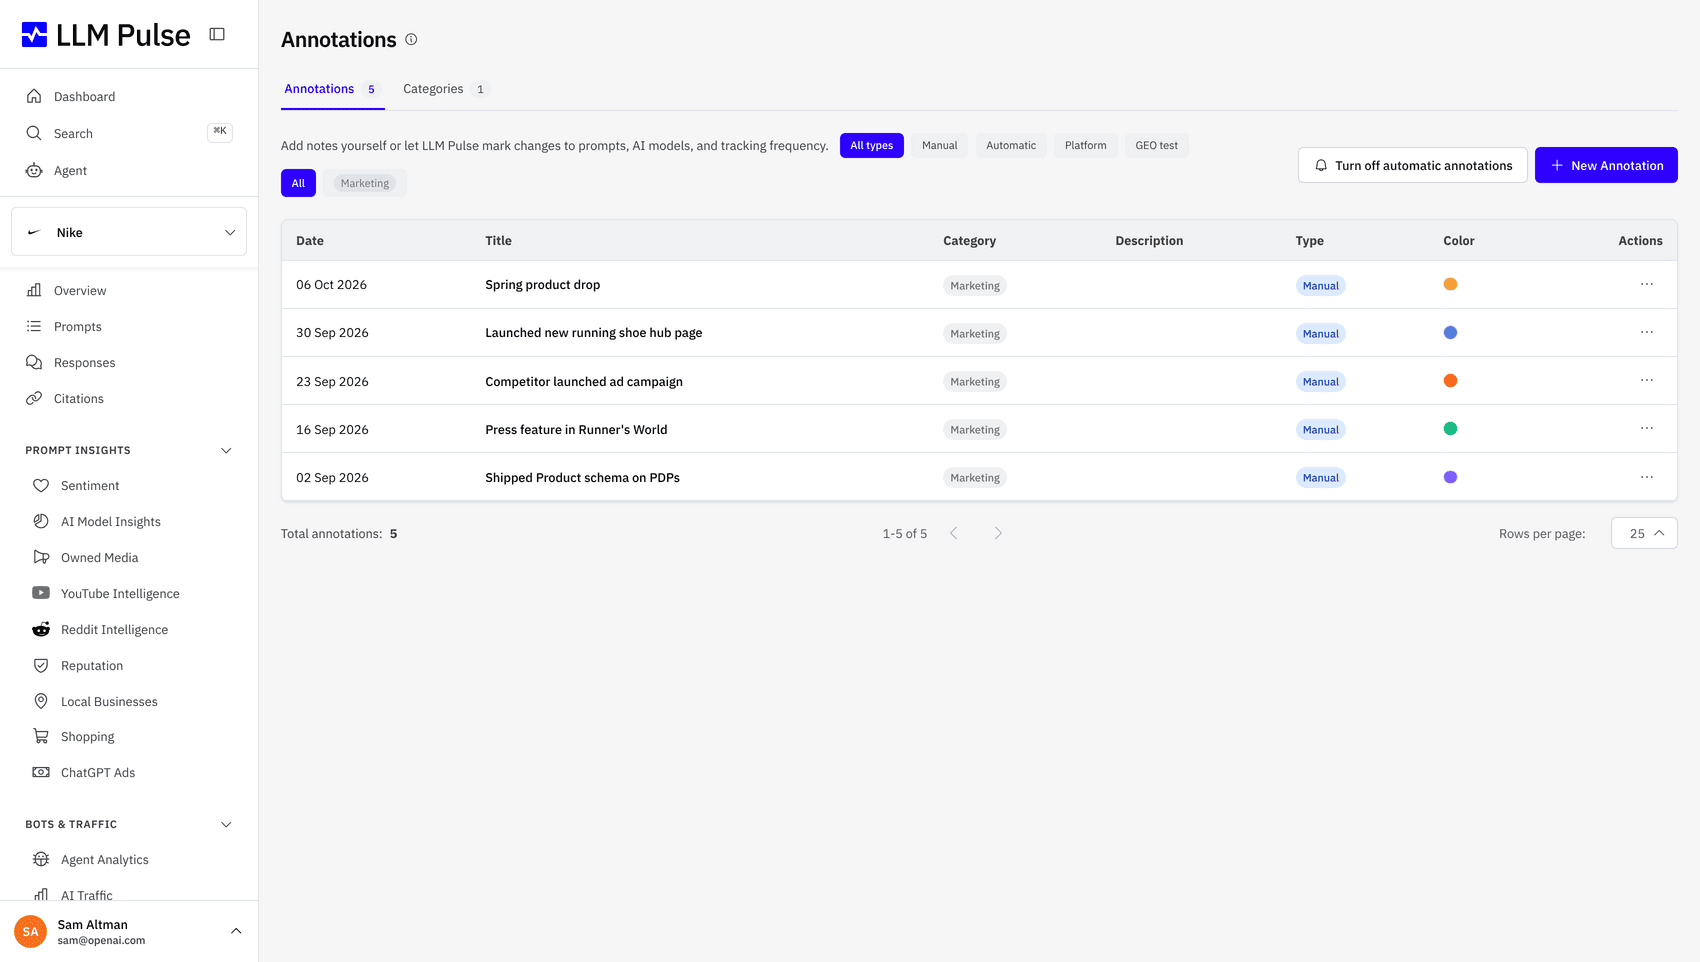
Task: Click orange color dot for Spring product drop
Action: pos(1450,284)
